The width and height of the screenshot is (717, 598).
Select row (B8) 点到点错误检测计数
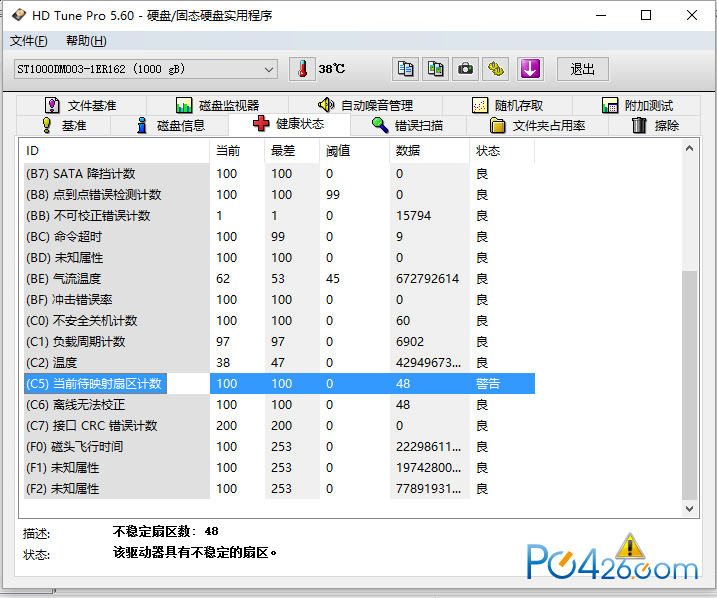point(279,195)
